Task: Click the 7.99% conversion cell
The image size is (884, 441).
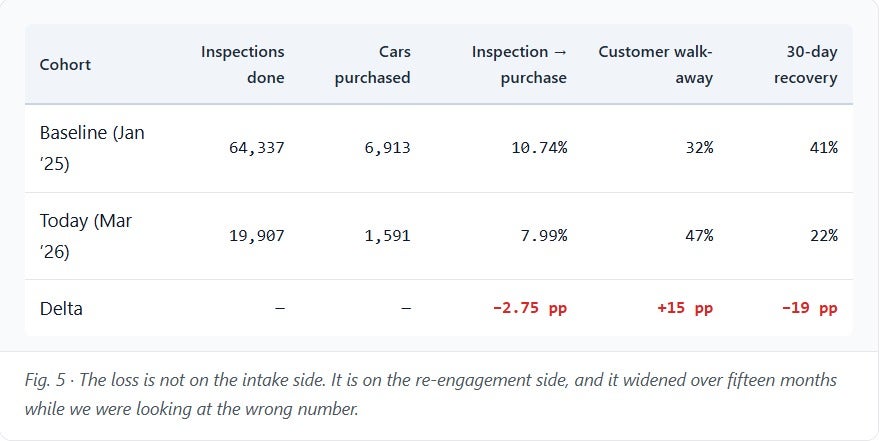Action: tap(546, 236)
